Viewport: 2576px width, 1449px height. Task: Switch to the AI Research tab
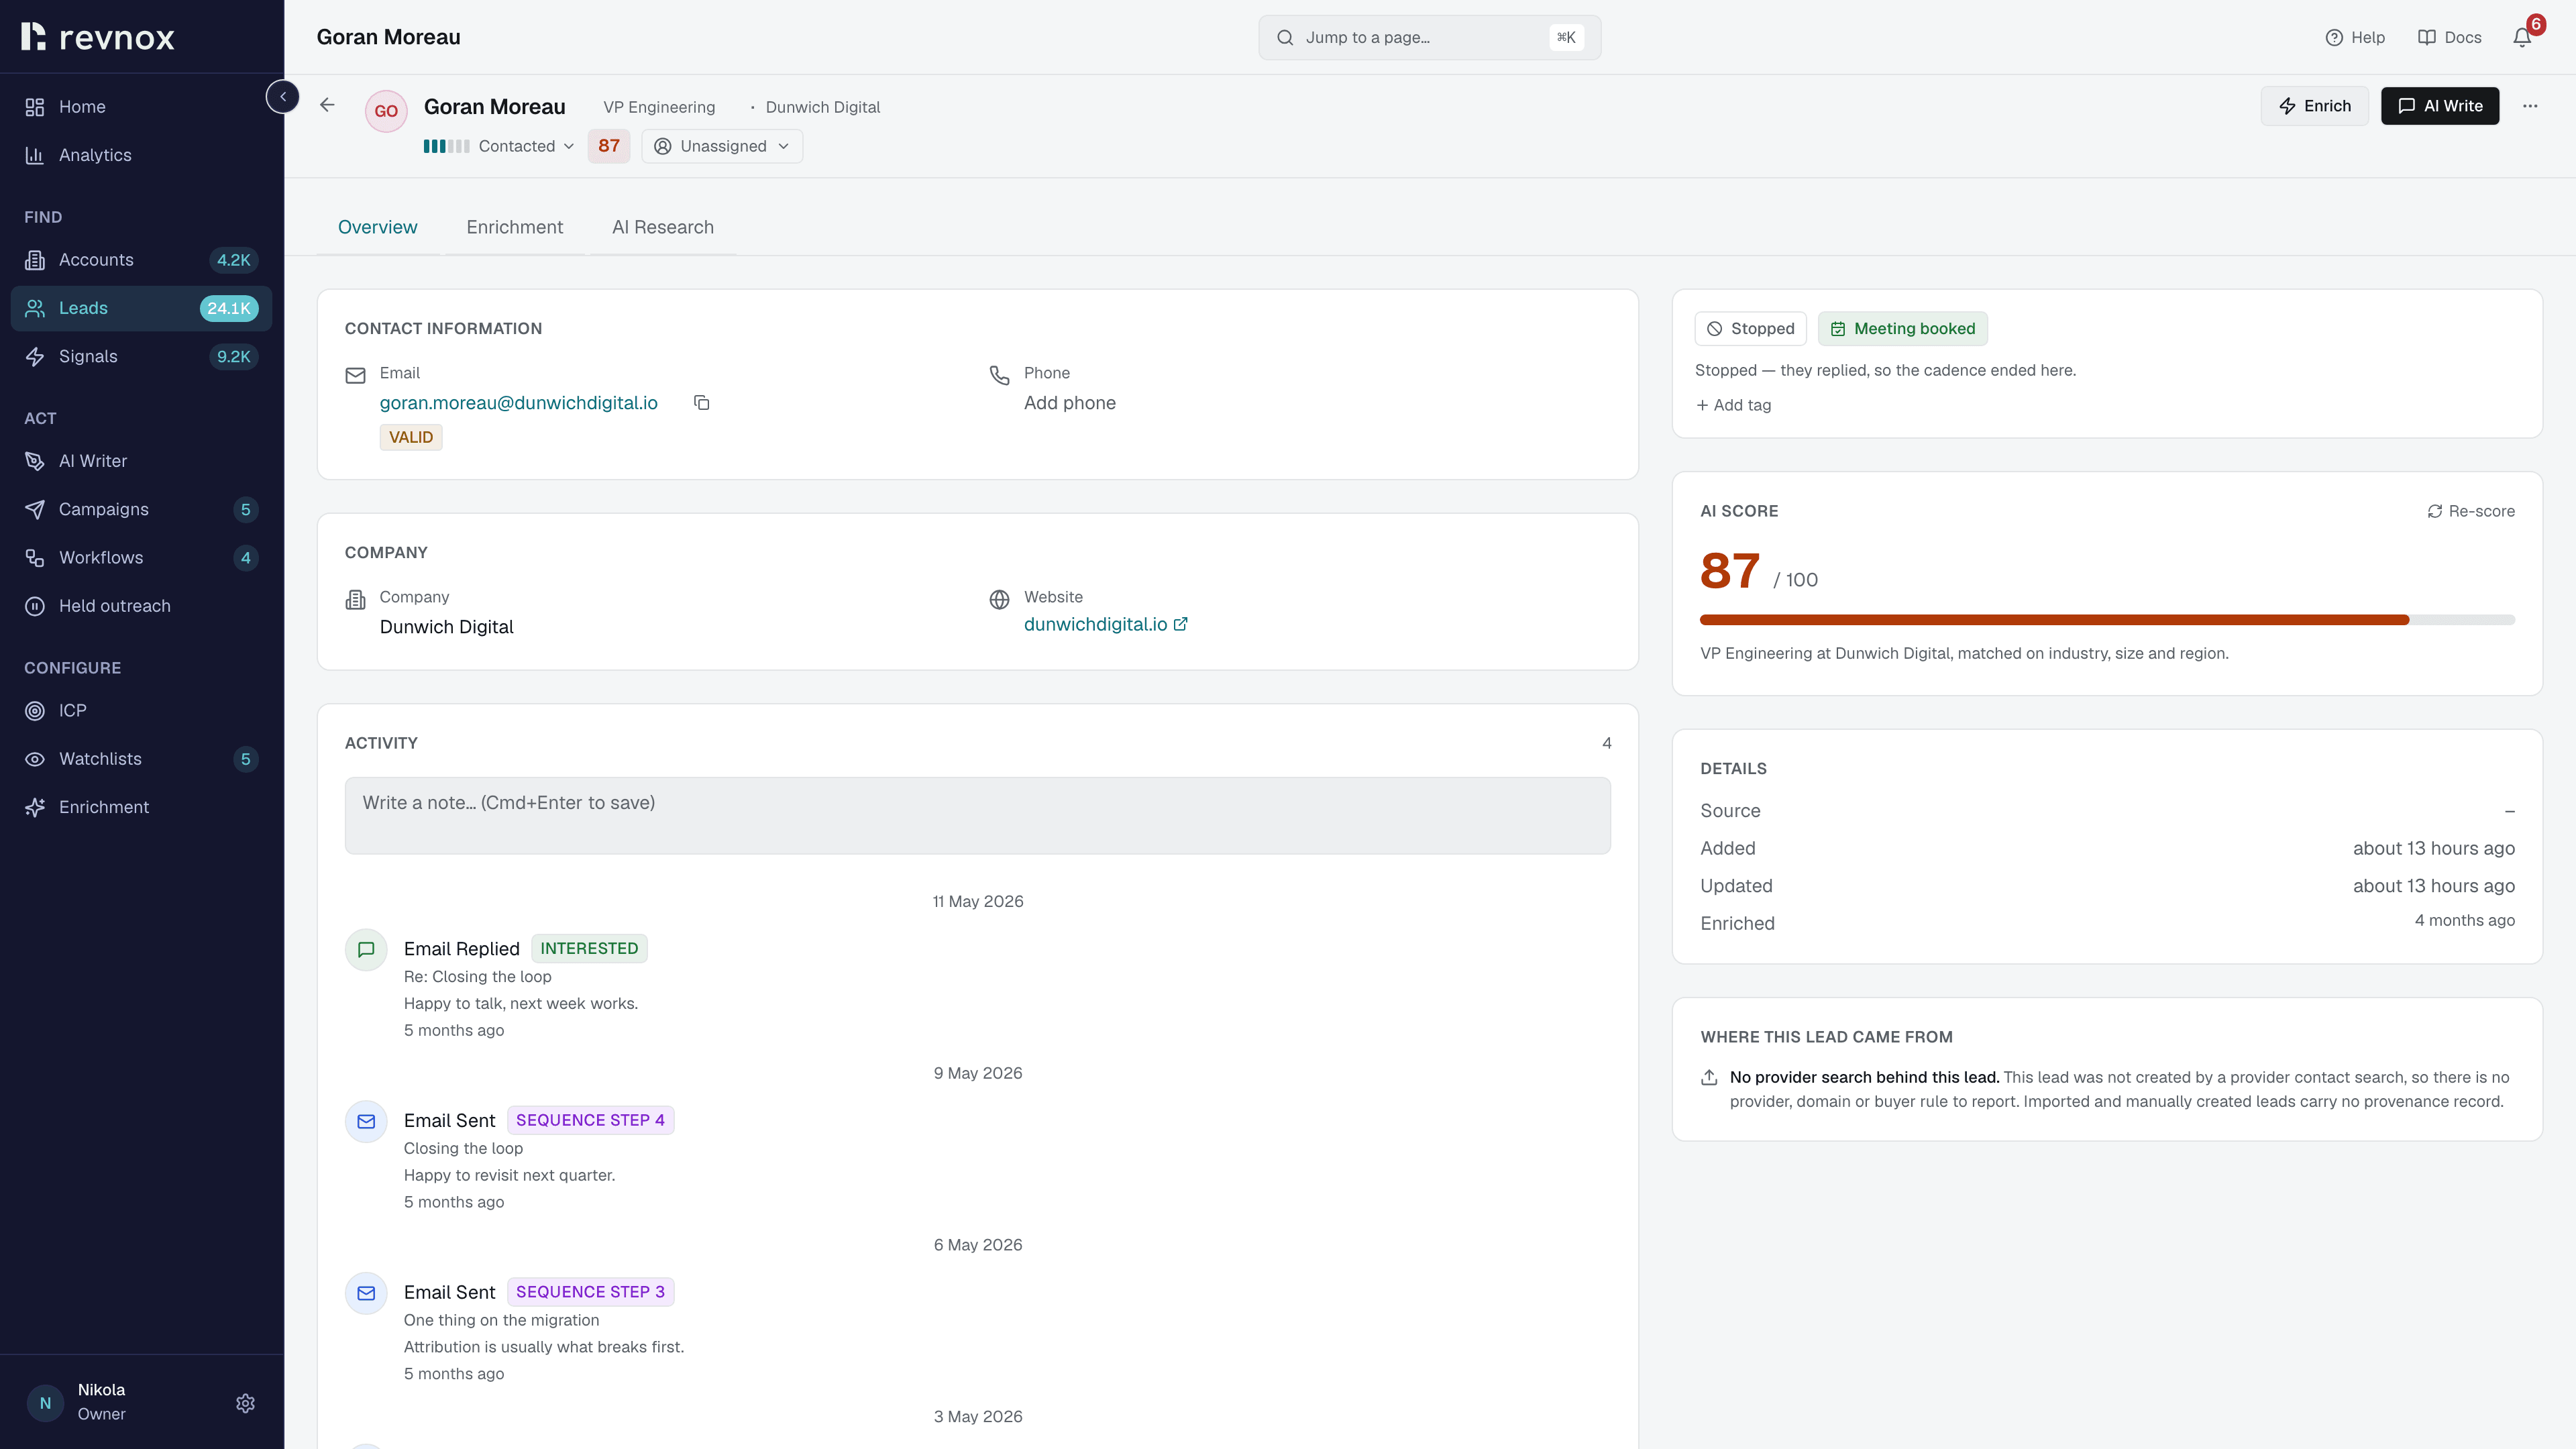(663, 227)
